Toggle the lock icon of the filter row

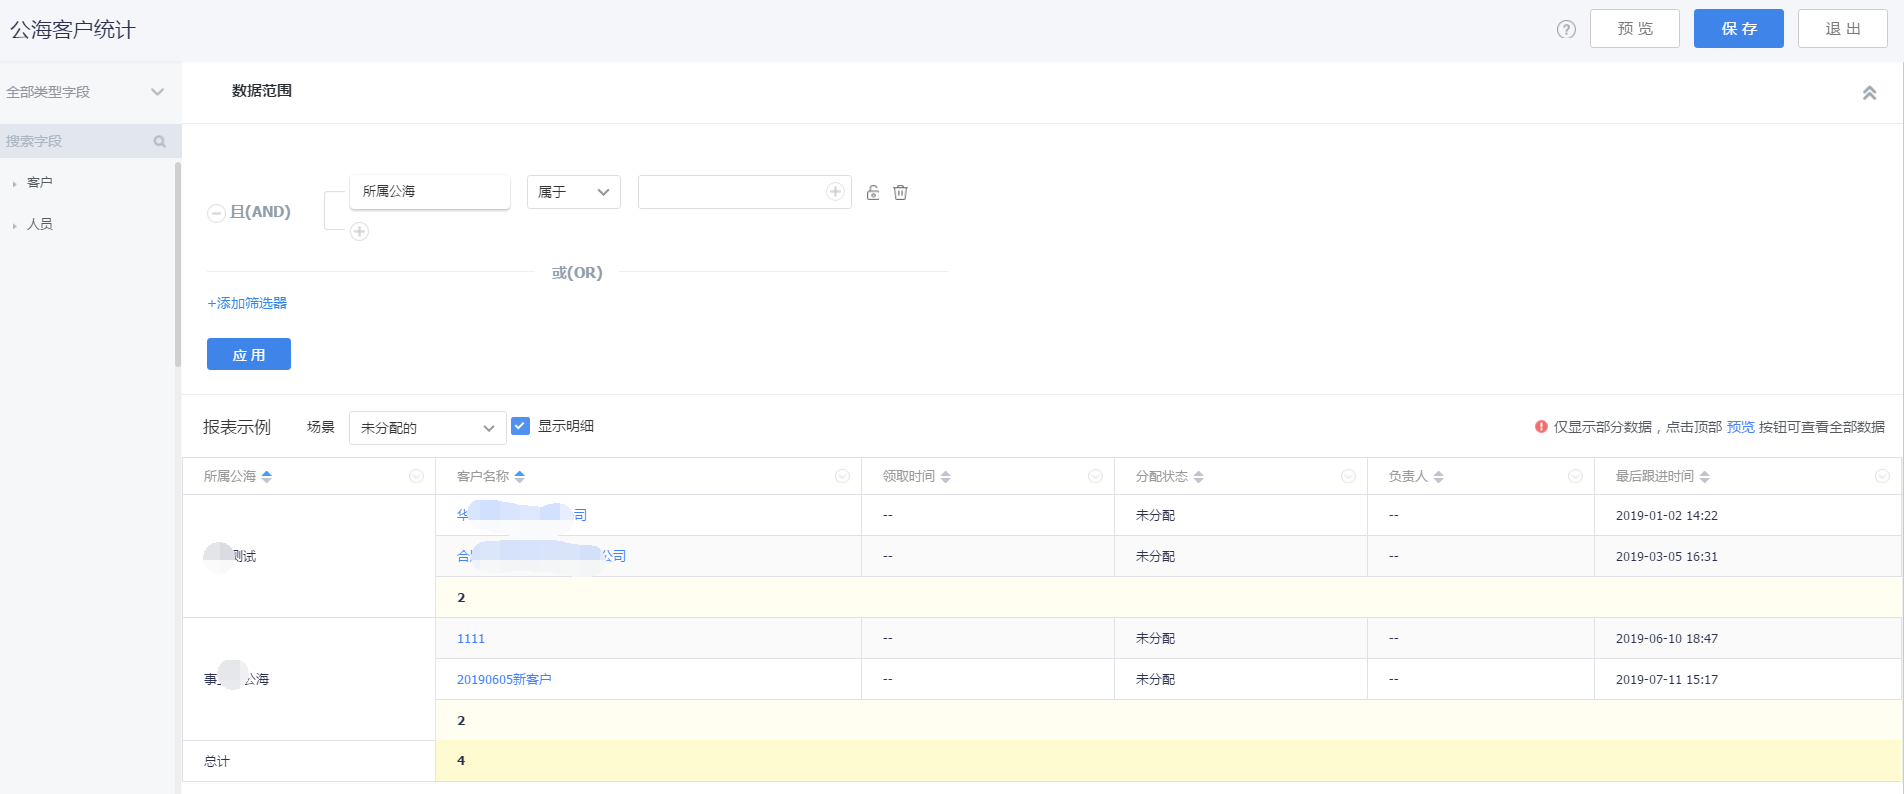(x=873, y=193)
